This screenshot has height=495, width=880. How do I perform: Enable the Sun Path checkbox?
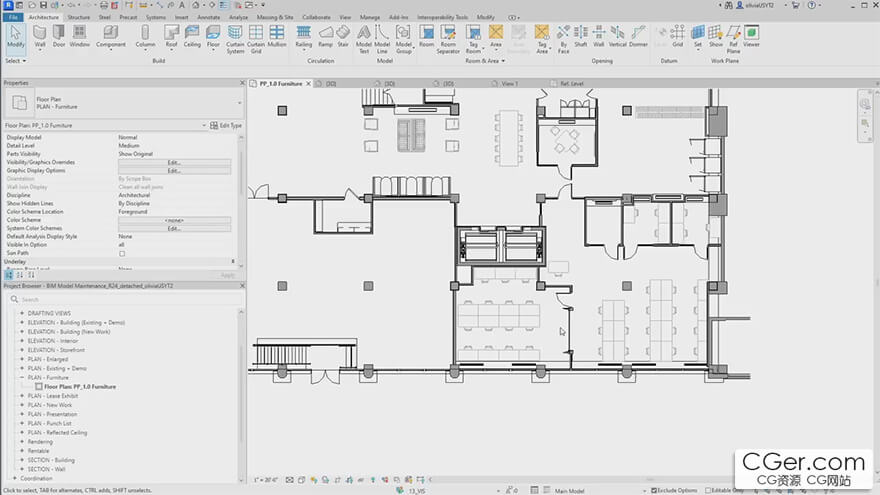point(122,254)
